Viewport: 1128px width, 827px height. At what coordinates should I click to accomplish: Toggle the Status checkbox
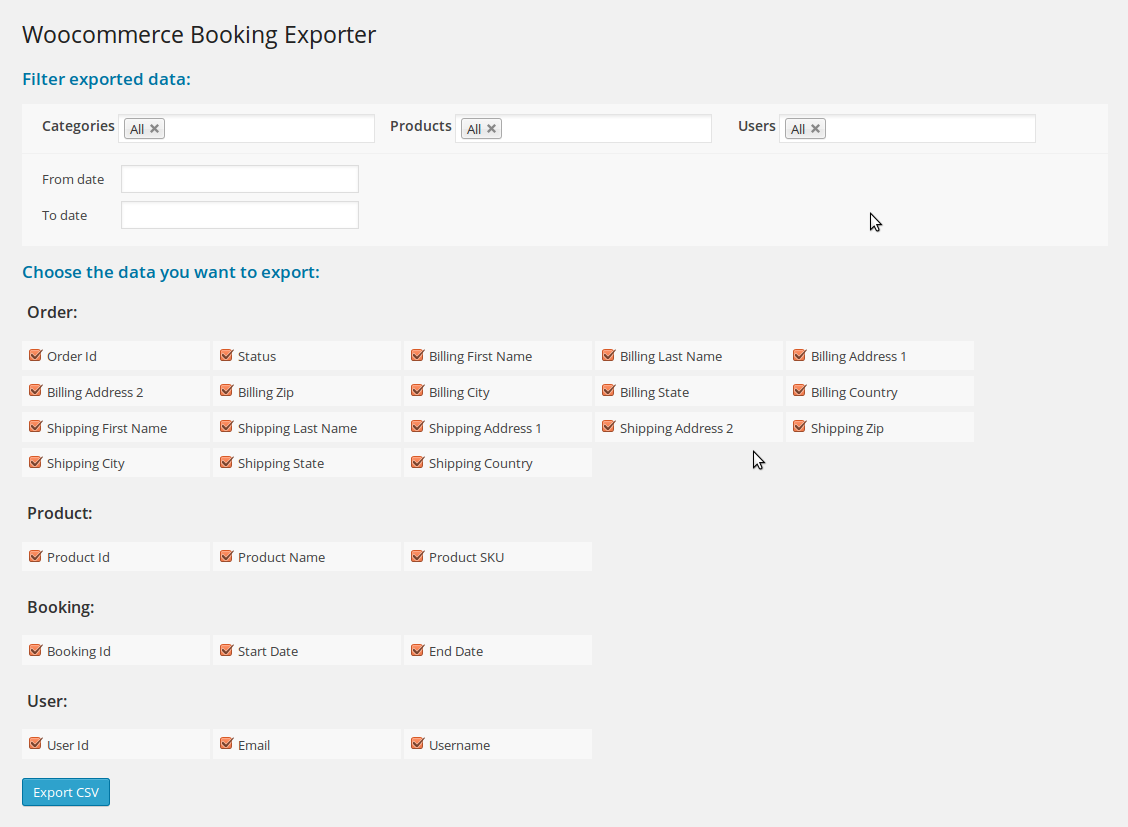pos(226,355)
